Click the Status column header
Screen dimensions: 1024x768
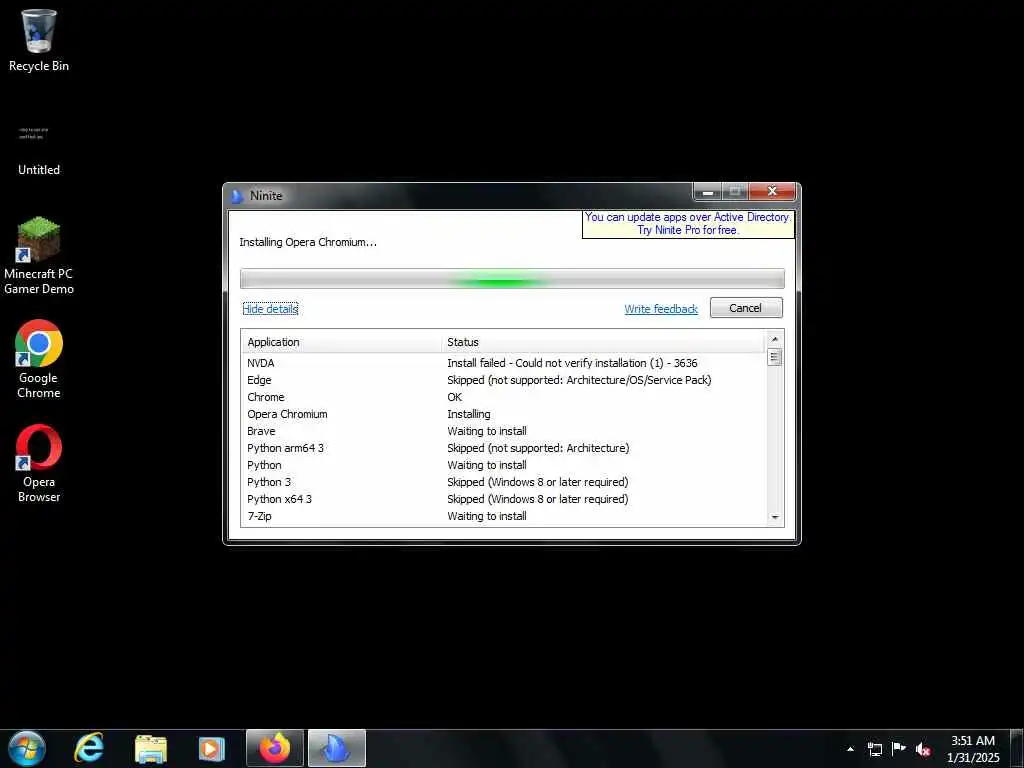(x=603, y=342)
